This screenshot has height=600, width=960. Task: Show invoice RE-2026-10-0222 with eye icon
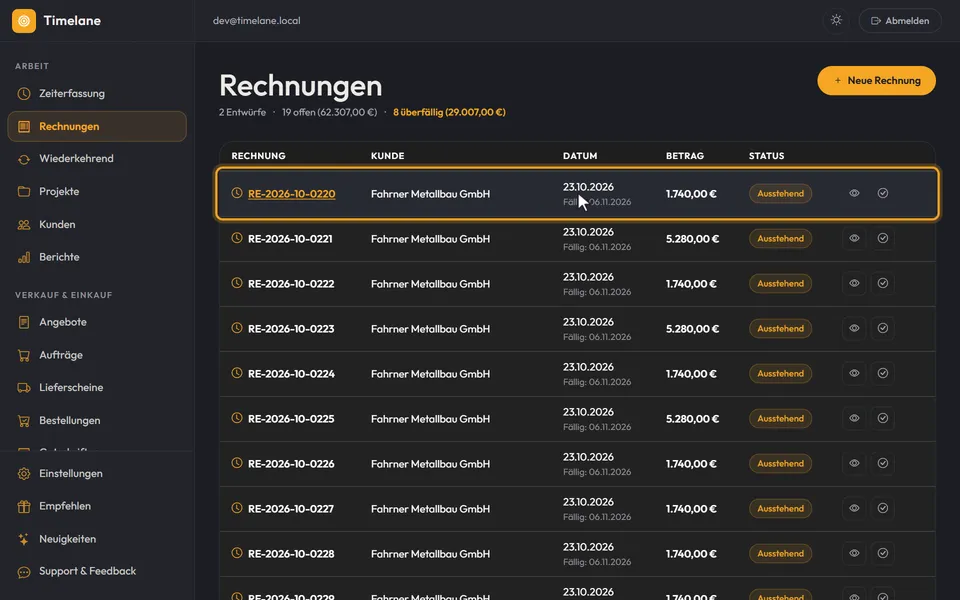[854, 283]
